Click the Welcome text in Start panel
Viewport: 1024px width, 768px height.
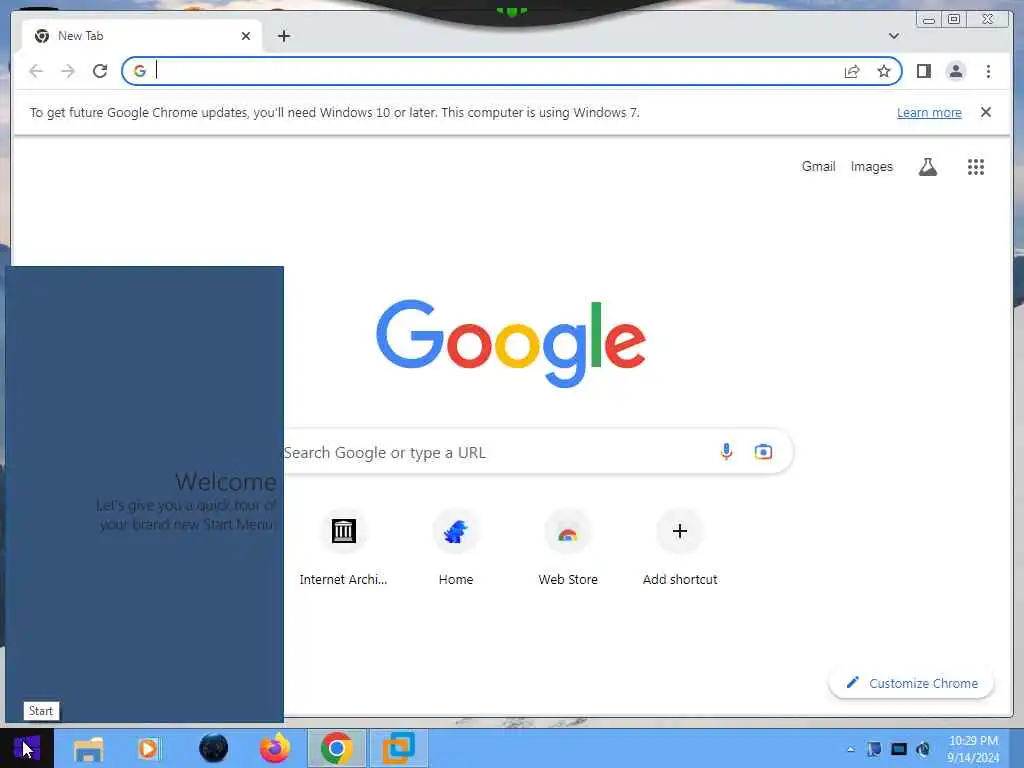(x=225, y=482)
